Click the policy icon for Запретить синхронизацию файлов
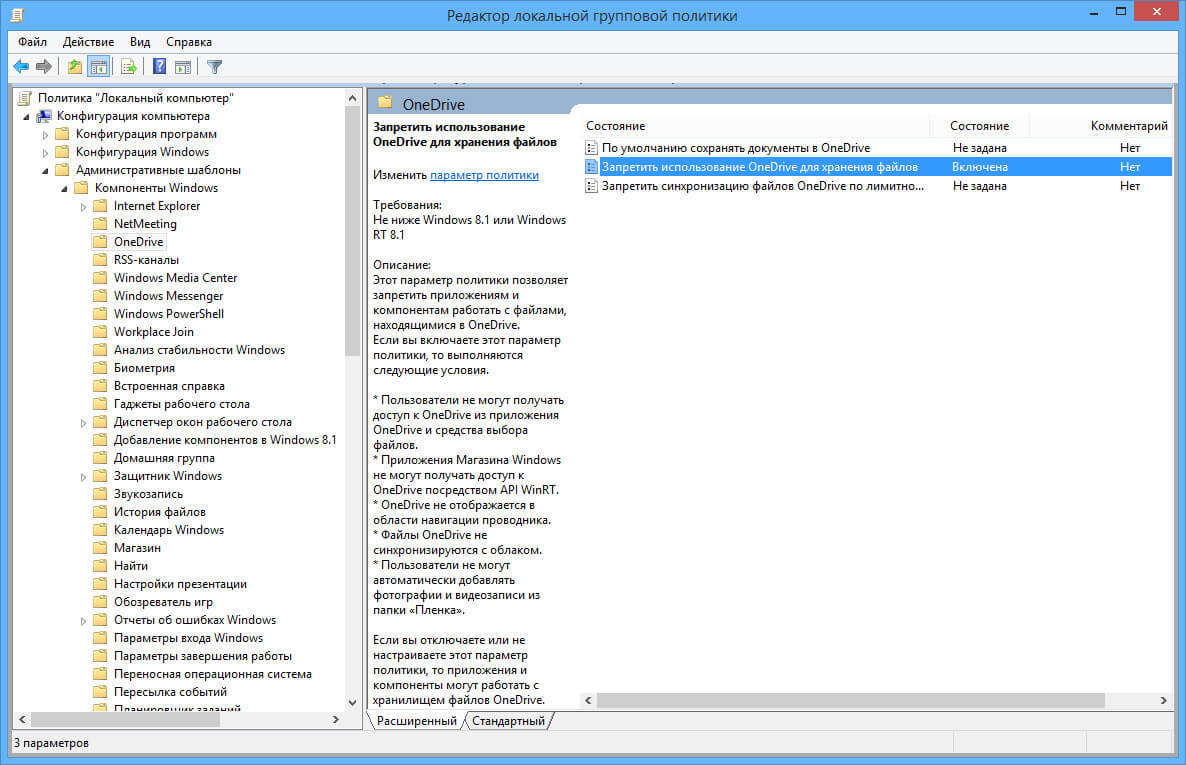Screen dimensions: 1186x765 [x=591, y=185]
